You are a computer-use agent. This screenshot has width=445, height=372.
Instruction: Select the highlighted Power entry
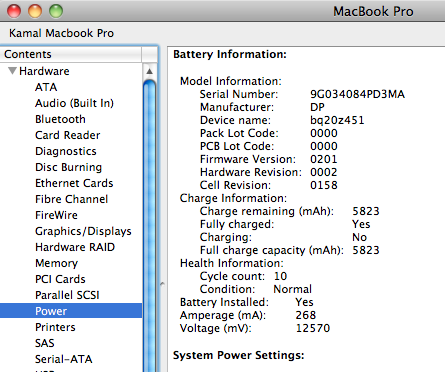point(71,311)
